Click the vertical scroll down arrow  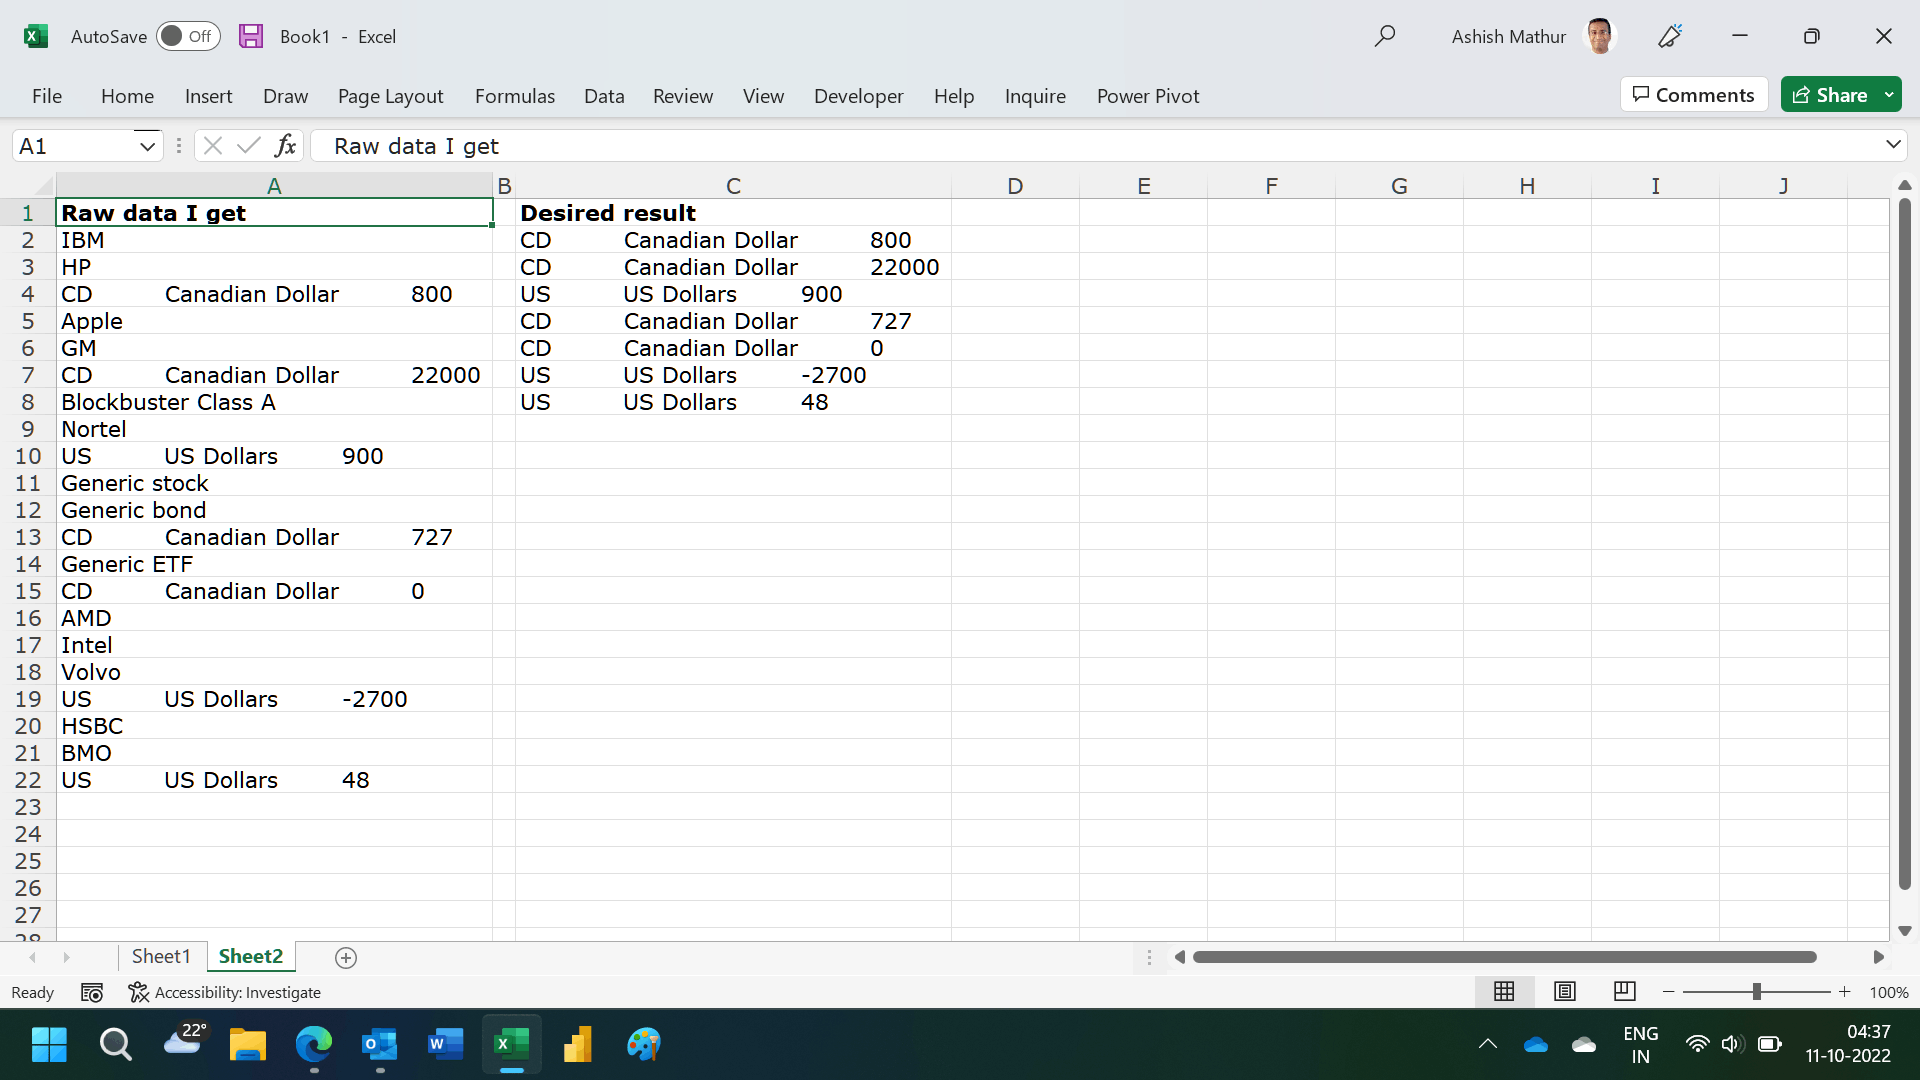pos(1905,930)
